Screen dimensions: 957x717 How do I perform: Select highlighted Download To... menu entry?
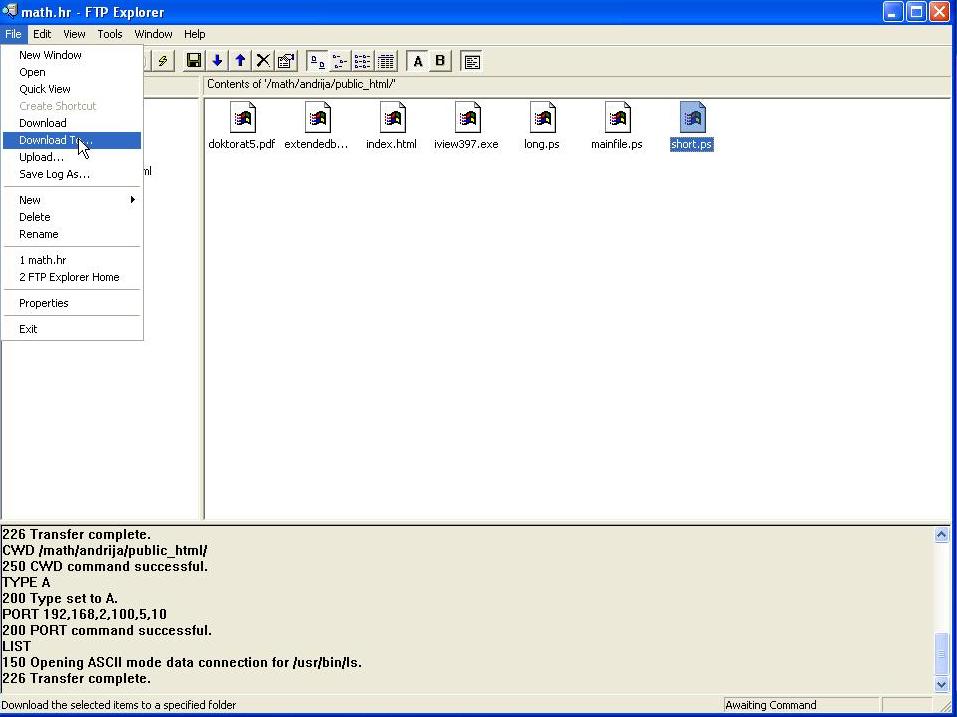pyautogui.click(x=72, y=140)
